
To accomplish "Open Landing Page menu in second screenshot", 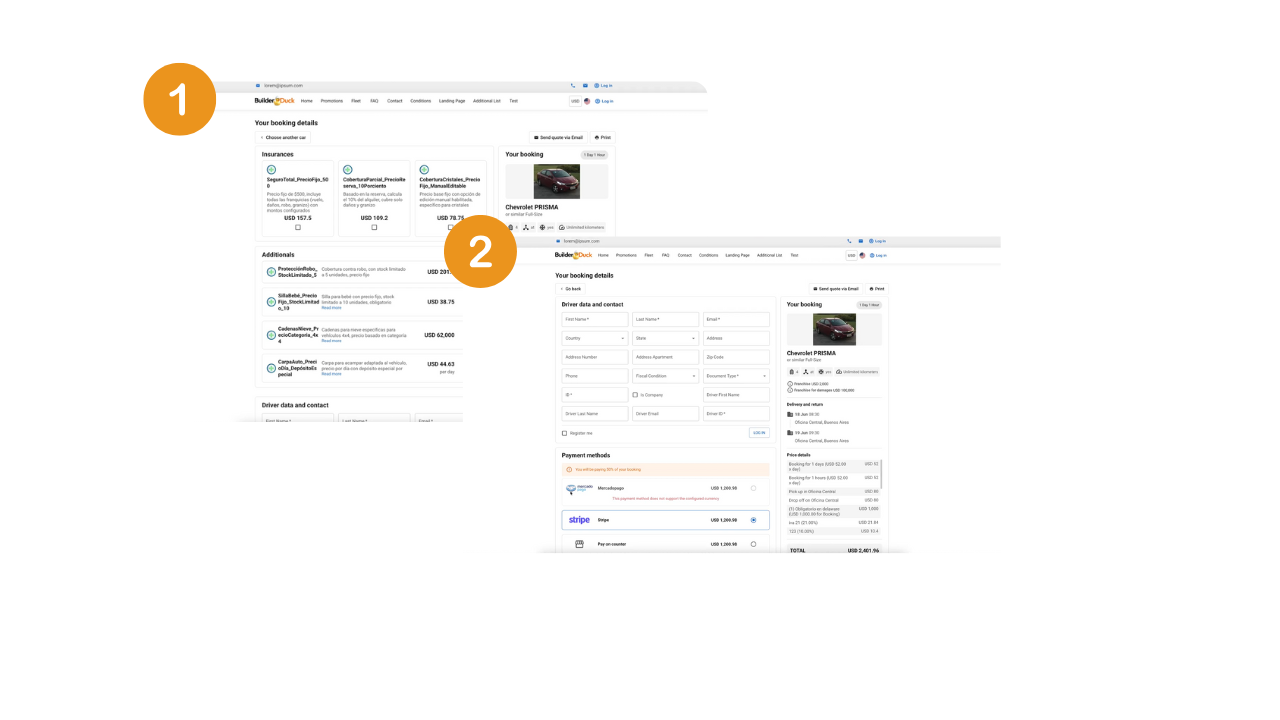I will 737,255.
